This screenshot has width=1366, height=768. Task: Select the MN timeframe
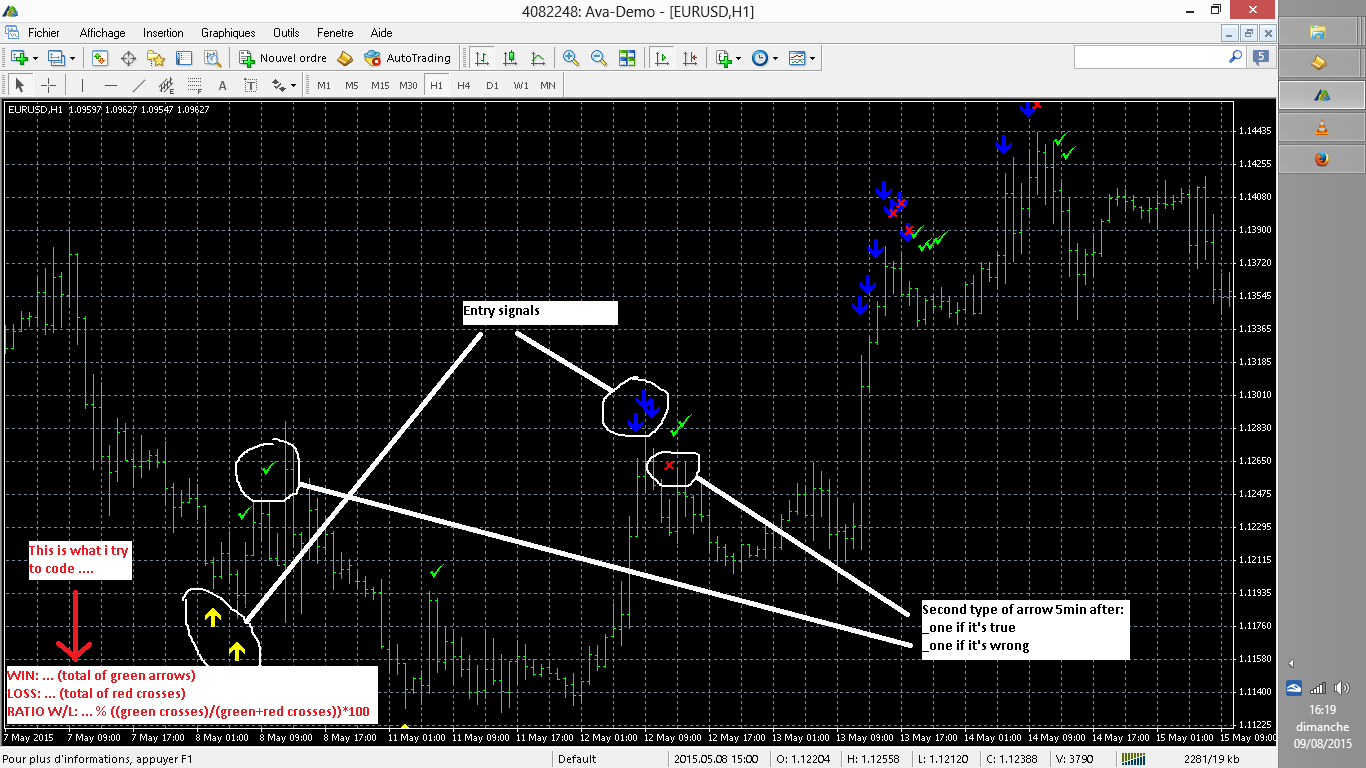[548, 85]
